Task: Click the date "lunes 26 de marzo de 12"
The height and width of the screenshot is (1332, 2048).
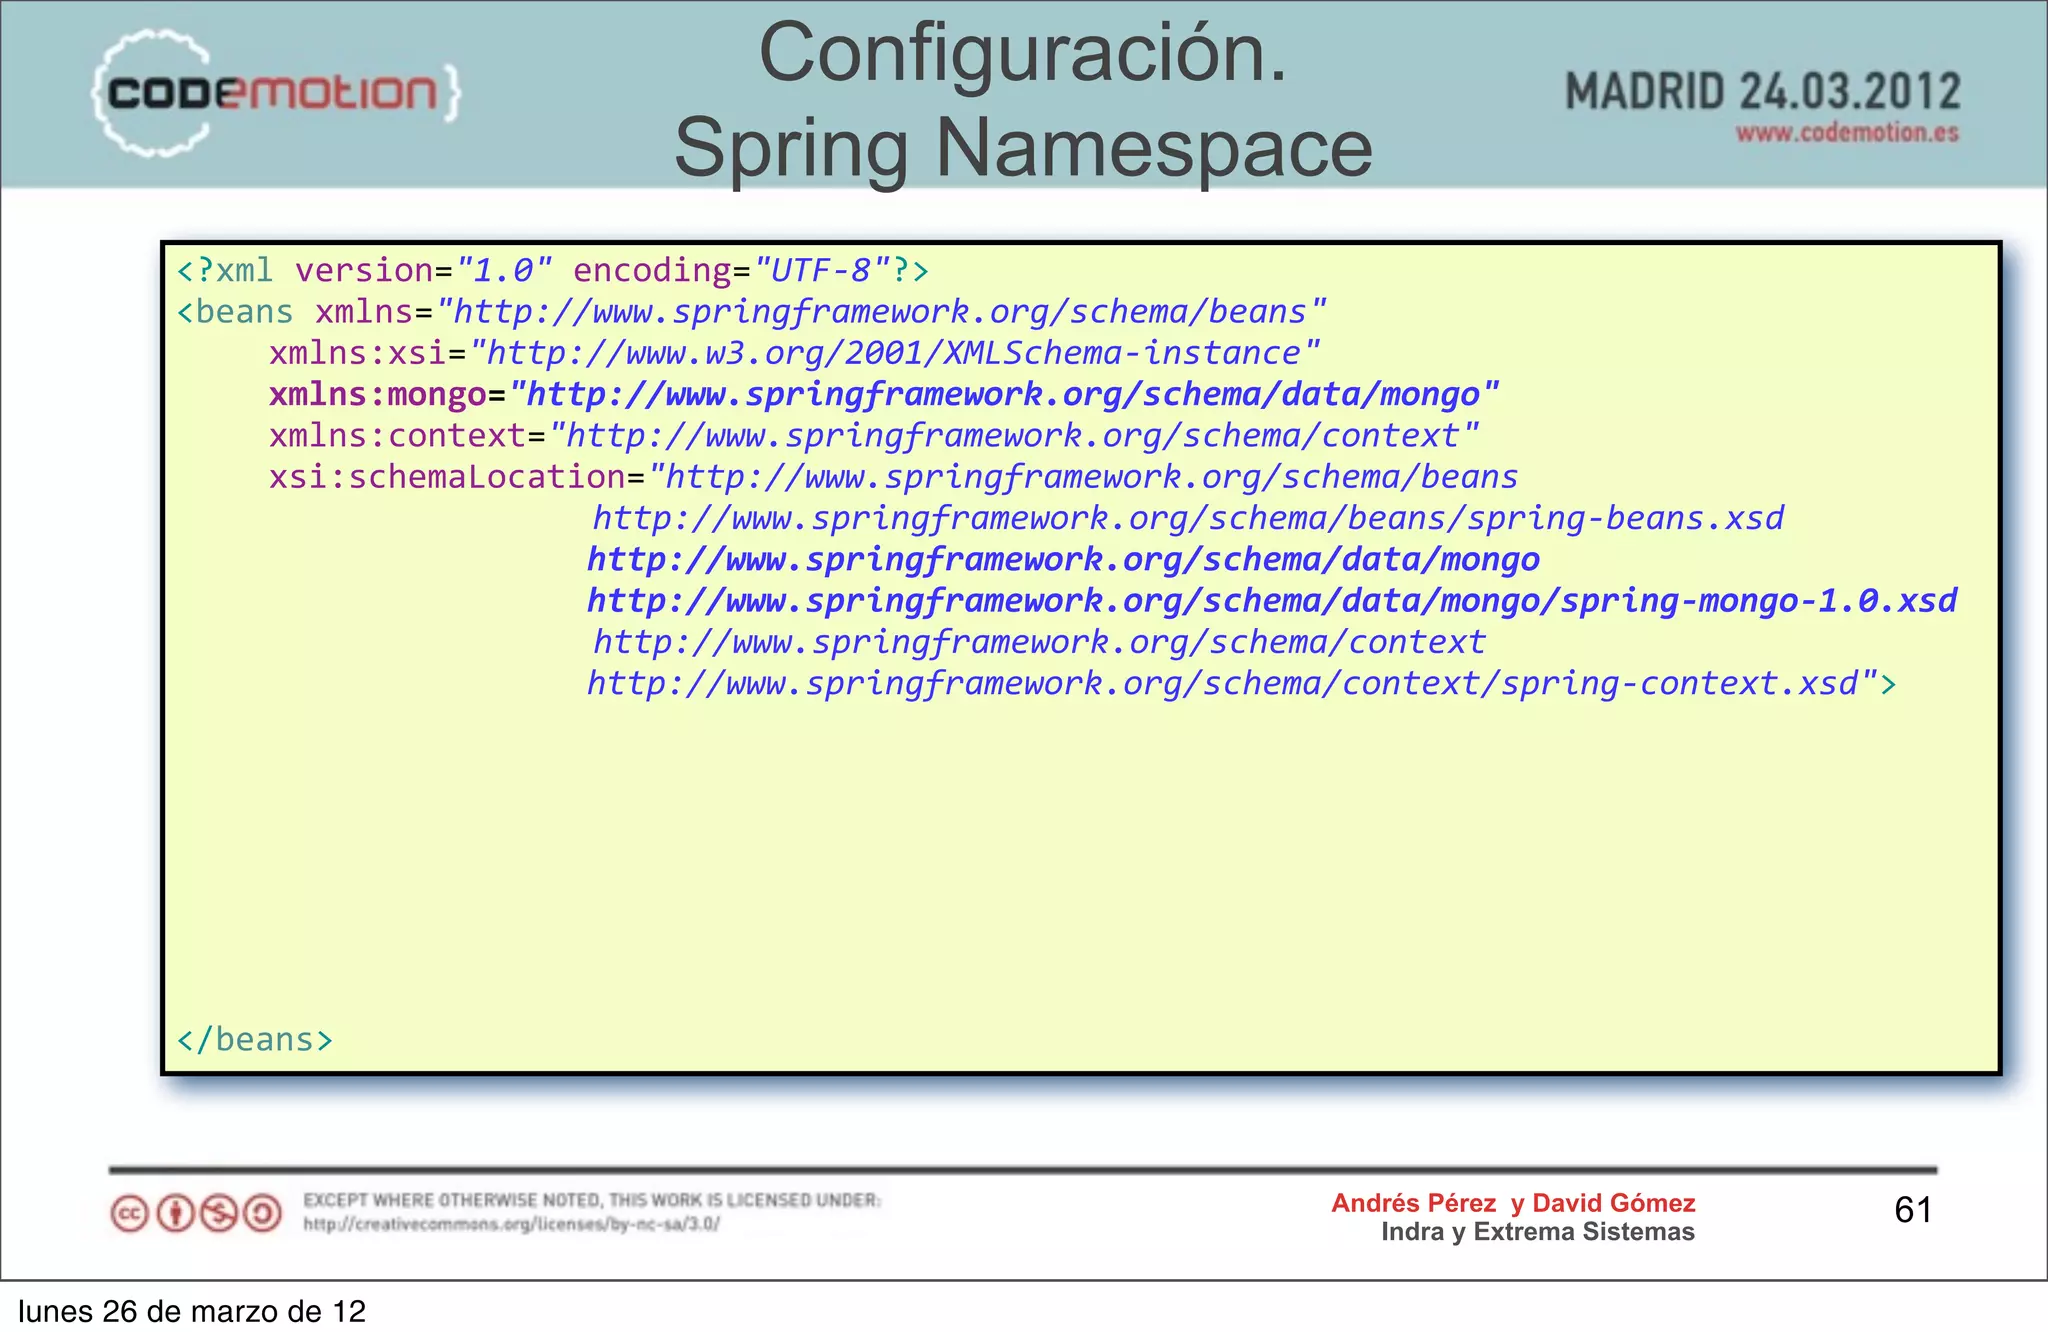Action: coord(192,1311)
